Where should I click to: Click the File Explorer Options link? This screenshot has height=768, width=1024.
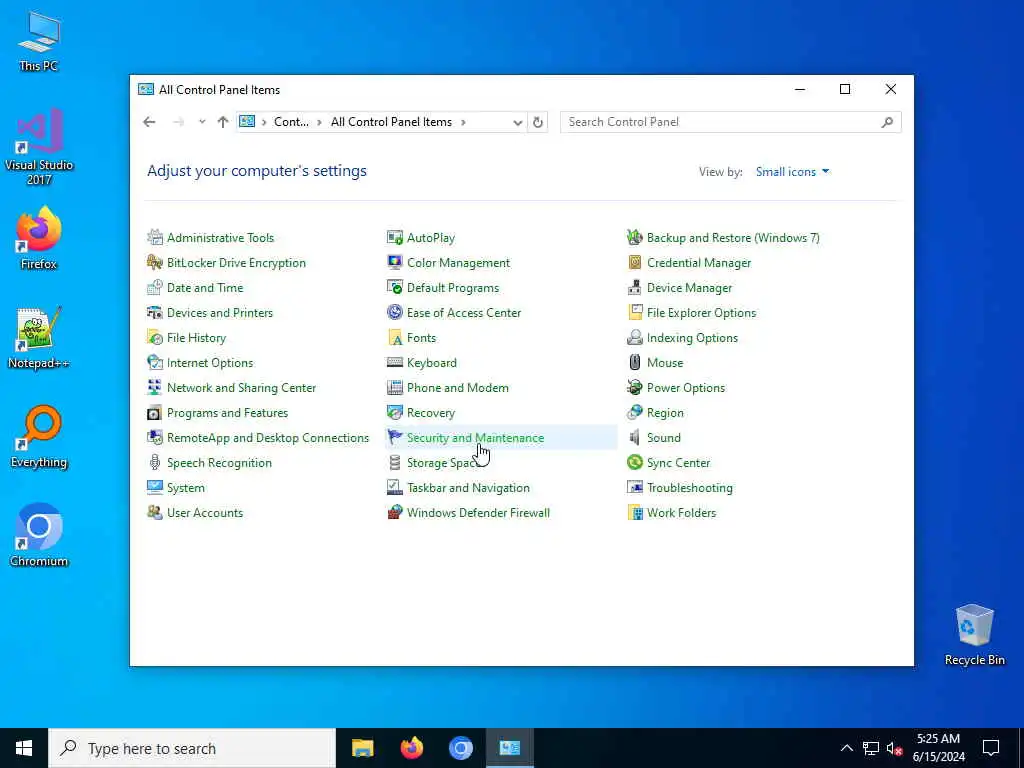pyautogui.click(x=701, y=313)
